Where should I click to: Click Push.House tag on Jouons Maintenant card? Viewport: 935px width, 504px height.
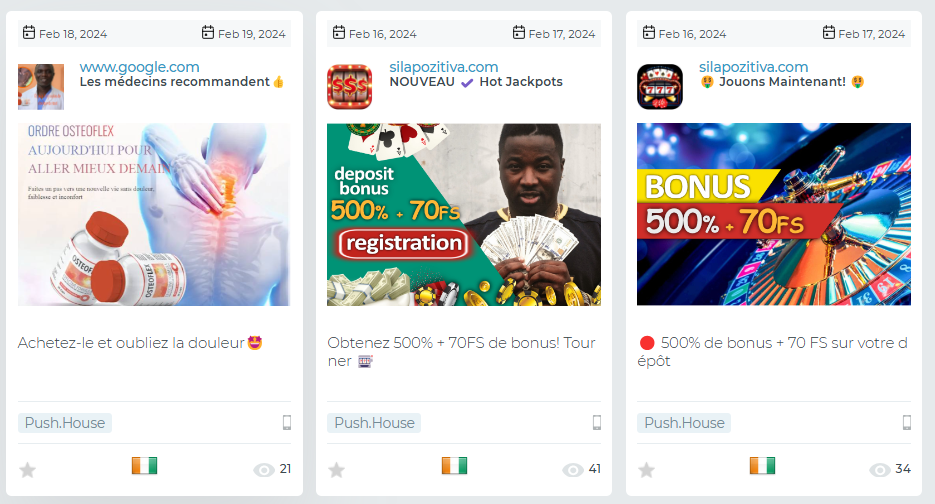[x=684, y=423]
